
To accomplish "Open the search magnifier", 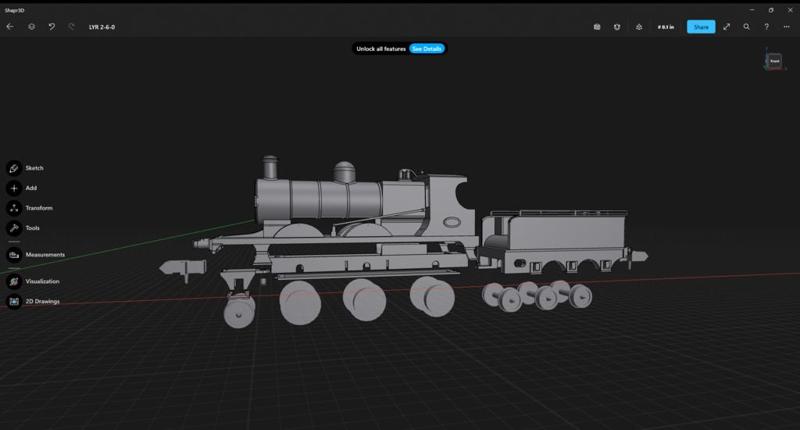I will coord(746,27).
